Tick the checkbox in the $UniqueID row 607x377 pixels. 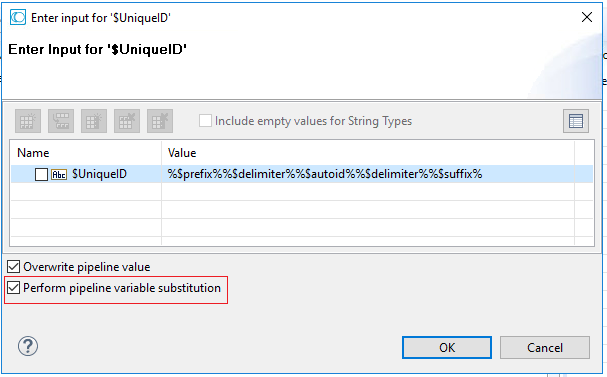point(41,175)
